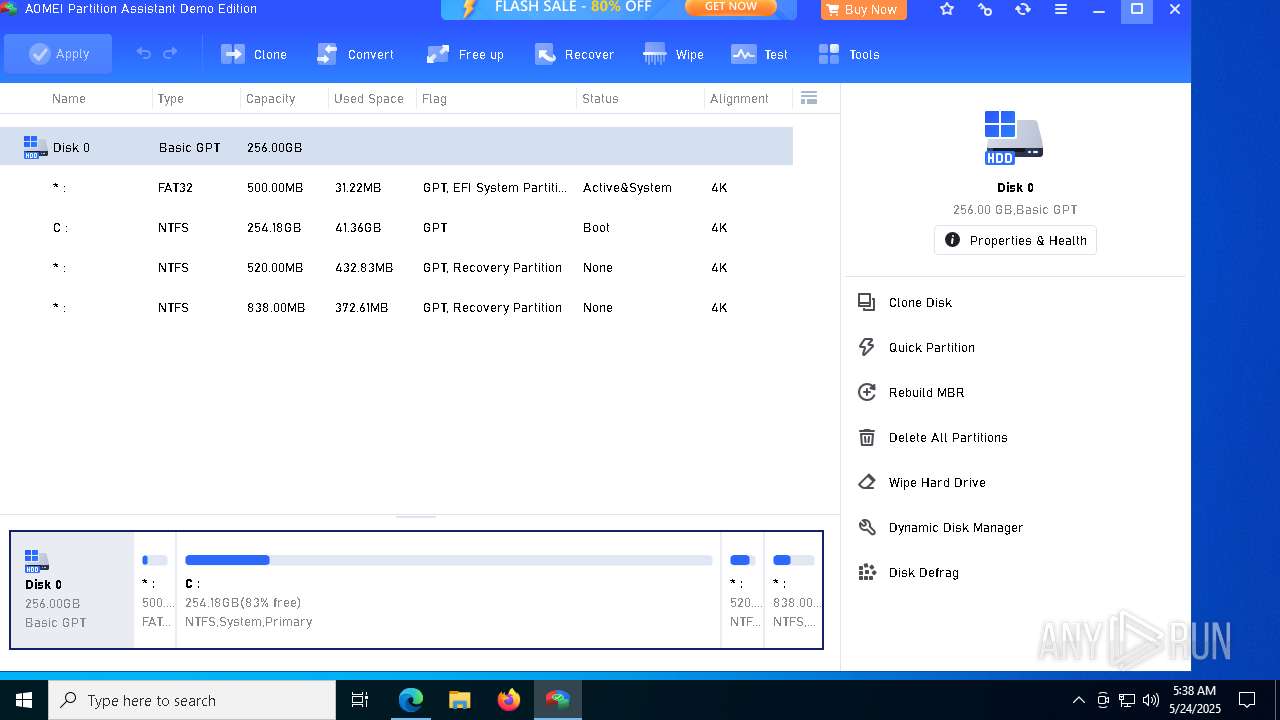
Task: Select the C: partition block in disk map
Action: tap(448, 590)
